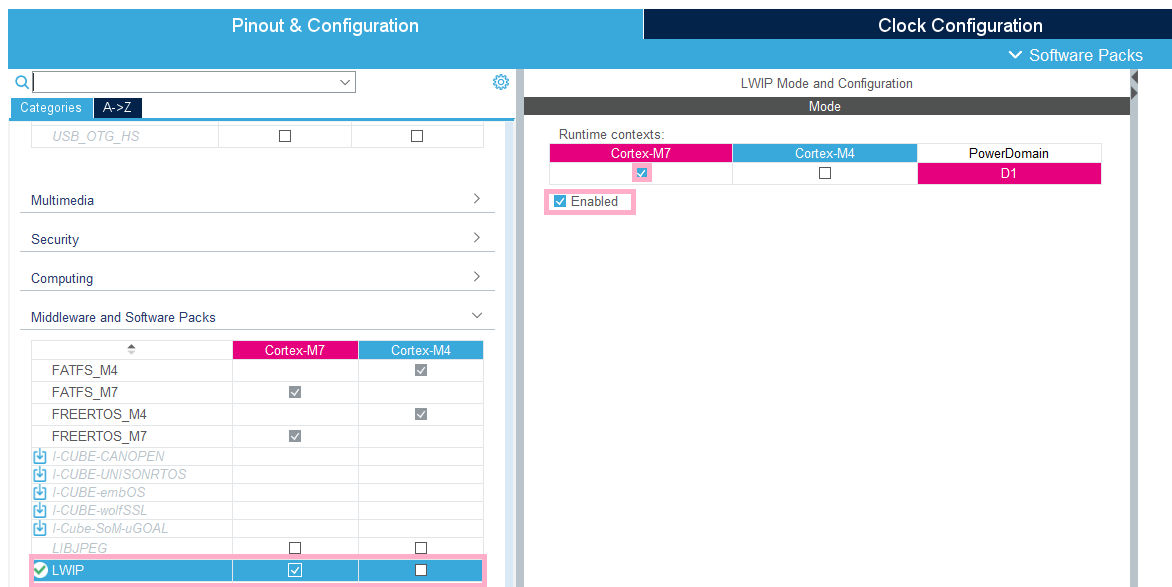Select the I-CUBE-CANOPEN entry
The width and height of the screenshot is (1172, 587).
tap(108, 456)
